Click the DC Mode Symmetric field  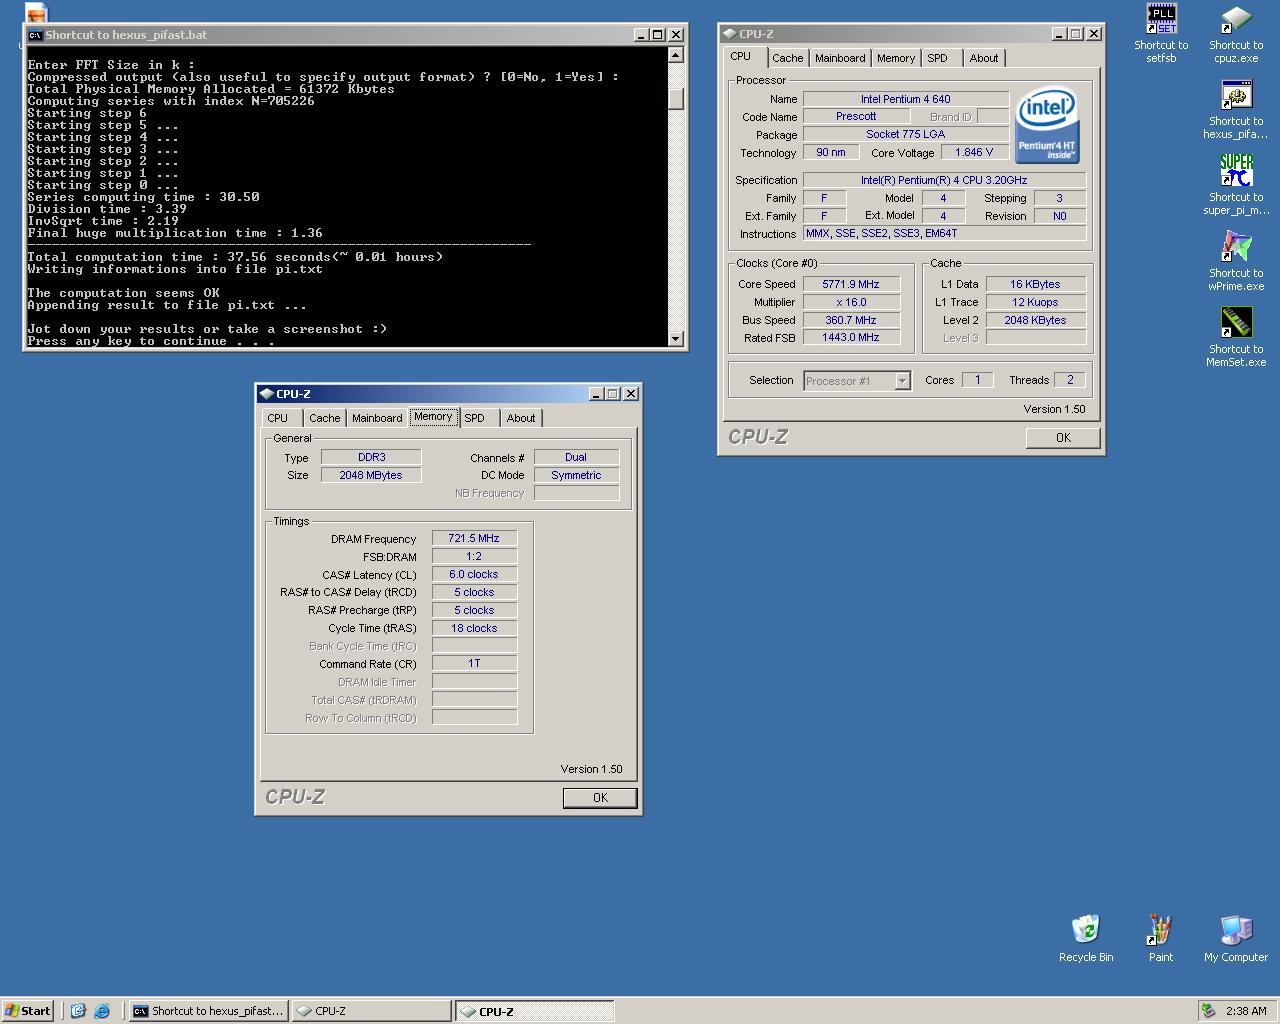click(x=576, y=475)
